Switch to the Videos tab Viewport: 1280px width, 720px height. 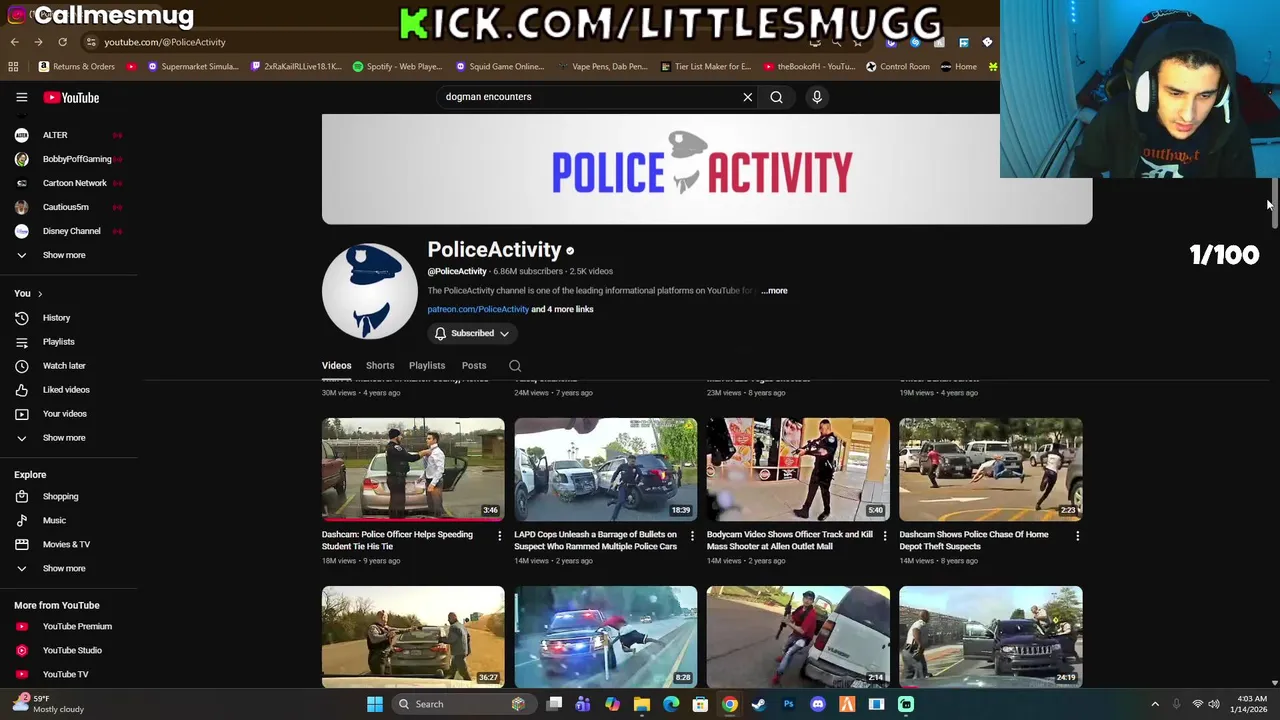[336, 366]
